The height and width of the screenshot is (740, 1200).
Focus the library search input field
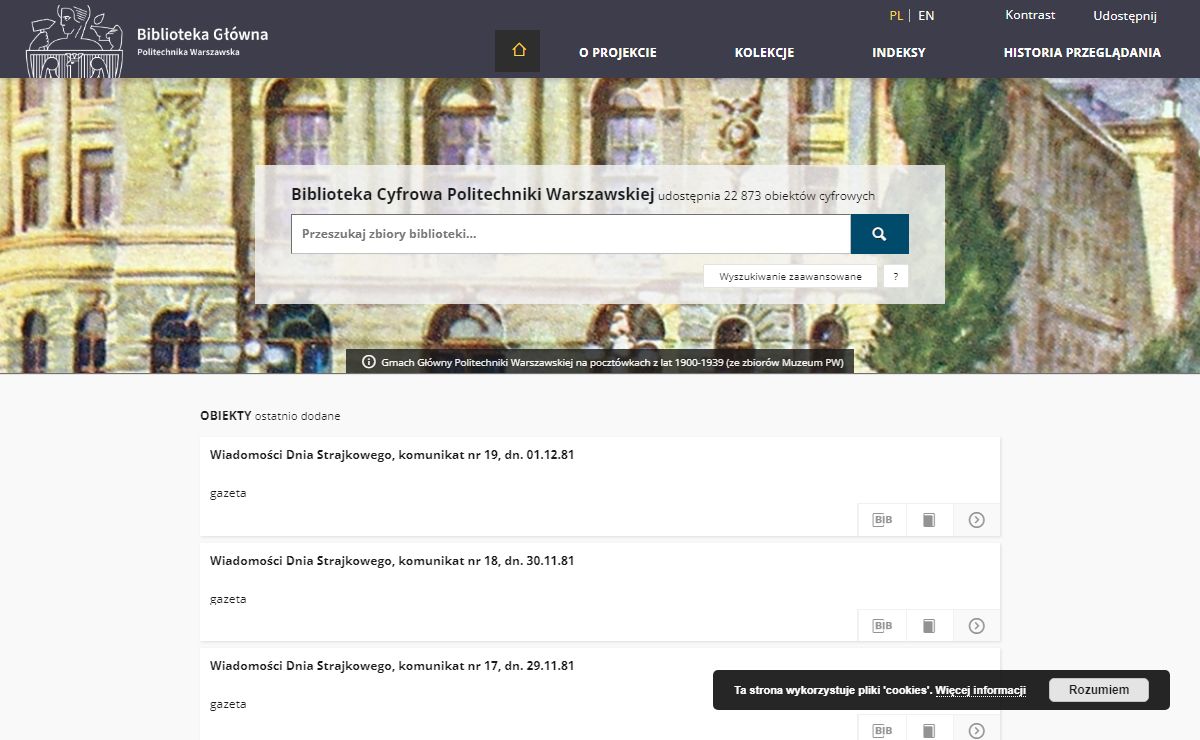[x=571, y=234]
